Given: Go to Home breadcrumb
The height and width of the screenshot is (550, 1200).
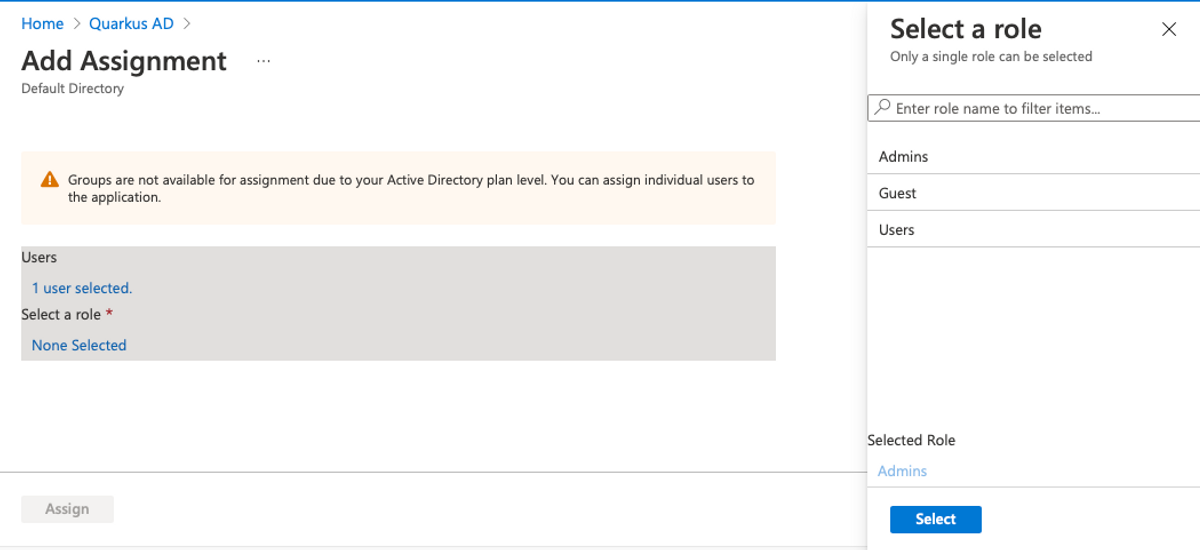Looking at the screenshot, I should 42,23.
